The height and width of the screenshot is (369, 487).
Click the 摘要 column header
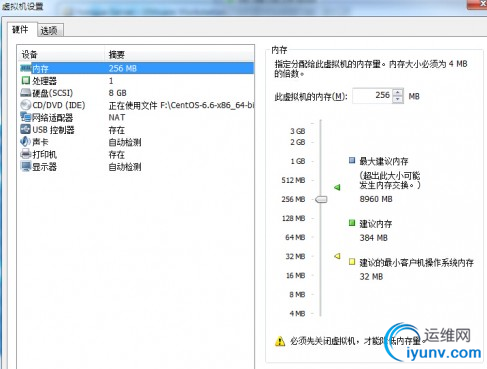pos(116,55)
